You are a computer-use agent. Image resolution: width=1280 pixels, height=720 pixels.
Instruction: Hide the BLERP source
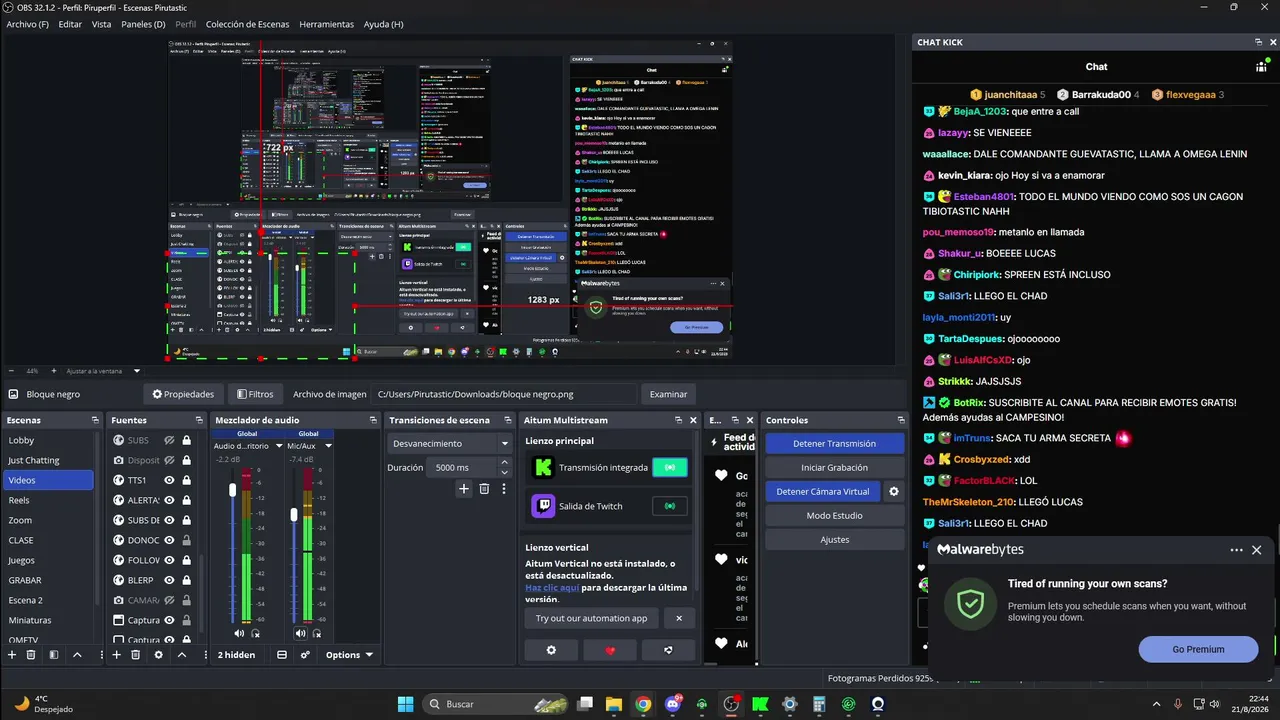(170, 580)
